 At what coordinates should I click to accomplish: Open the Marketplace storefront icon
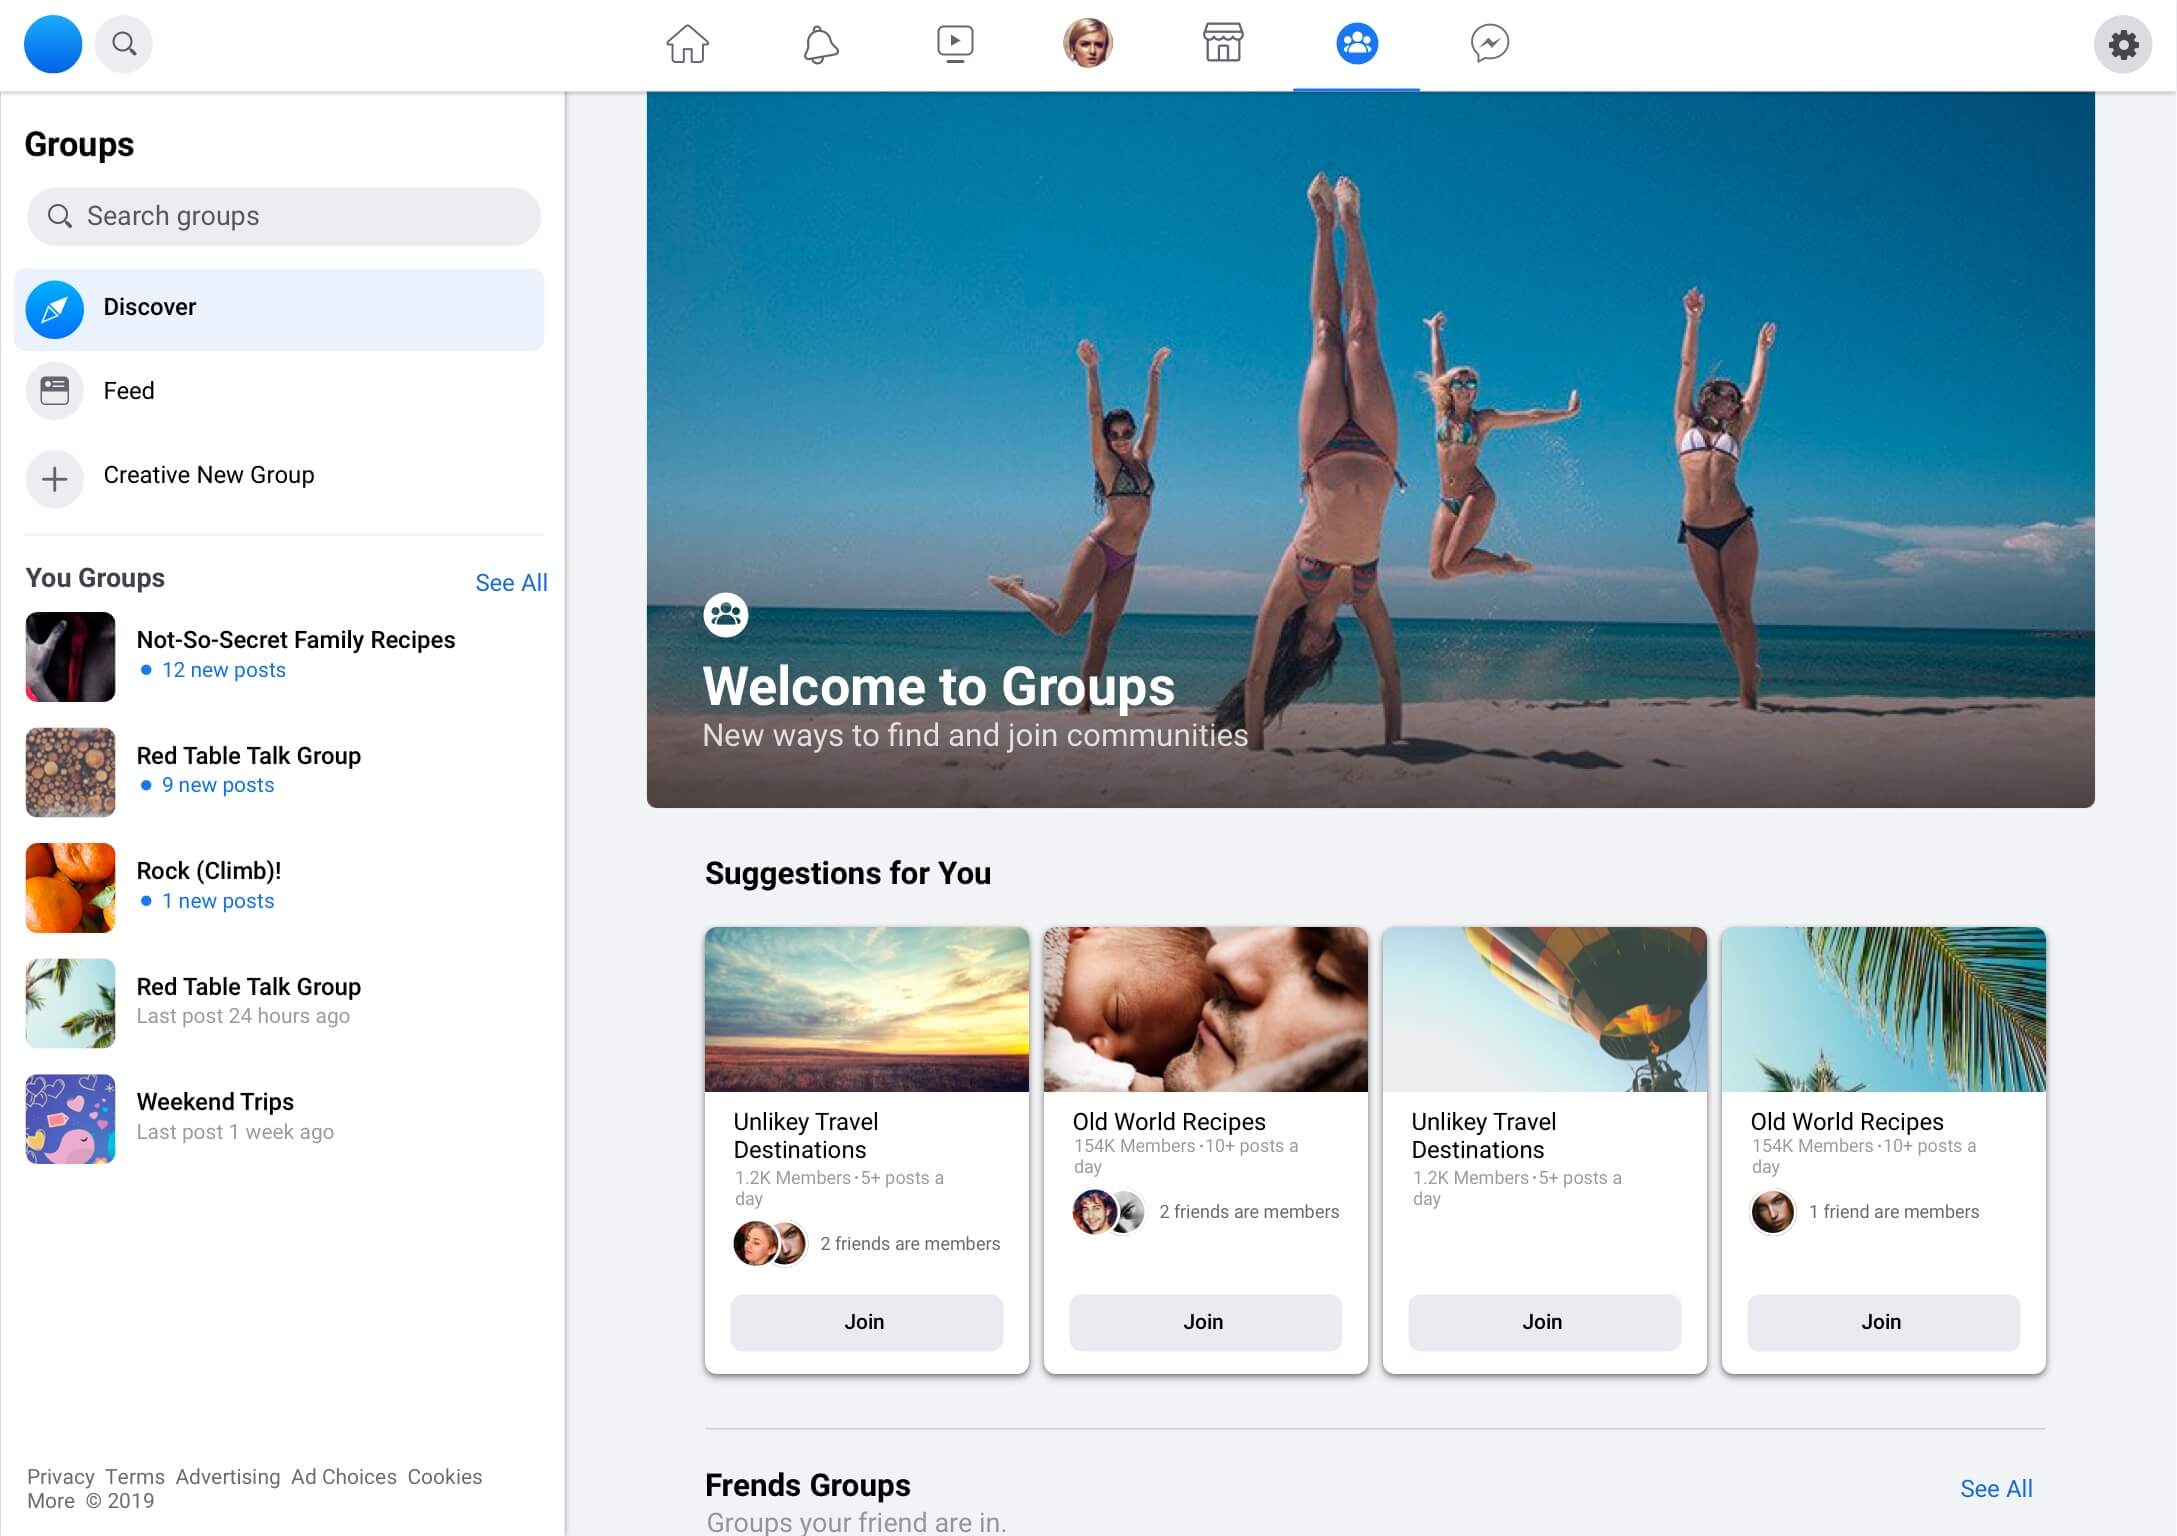click(x=1223, y=44)
